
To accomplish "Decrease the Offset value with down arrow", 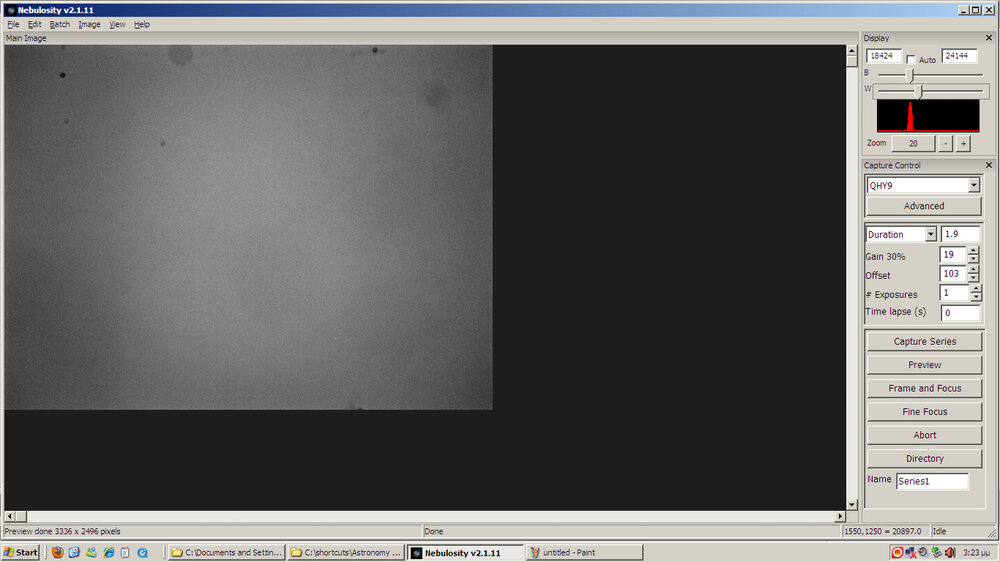I will [973, 278].
